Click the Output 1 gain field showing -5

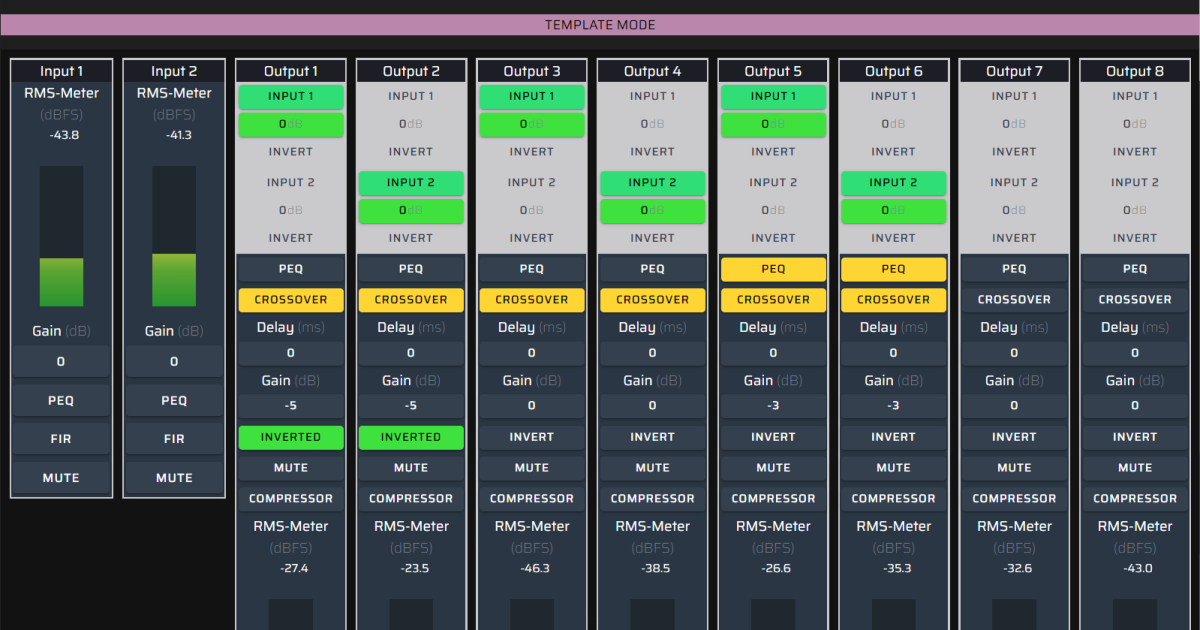tap(290, 406)
